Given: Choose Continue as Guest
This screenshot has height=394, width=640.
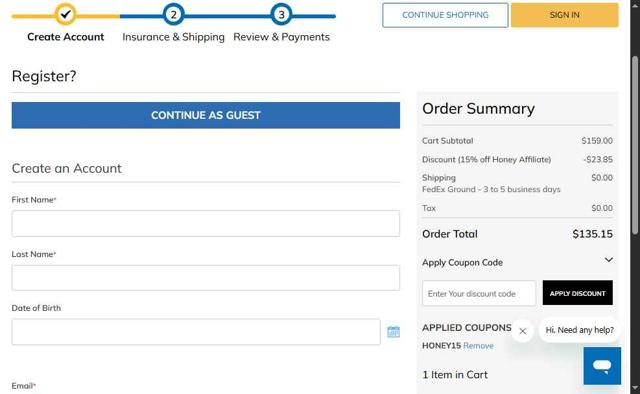Looking at the screenshot, I should tap(206, 115).
